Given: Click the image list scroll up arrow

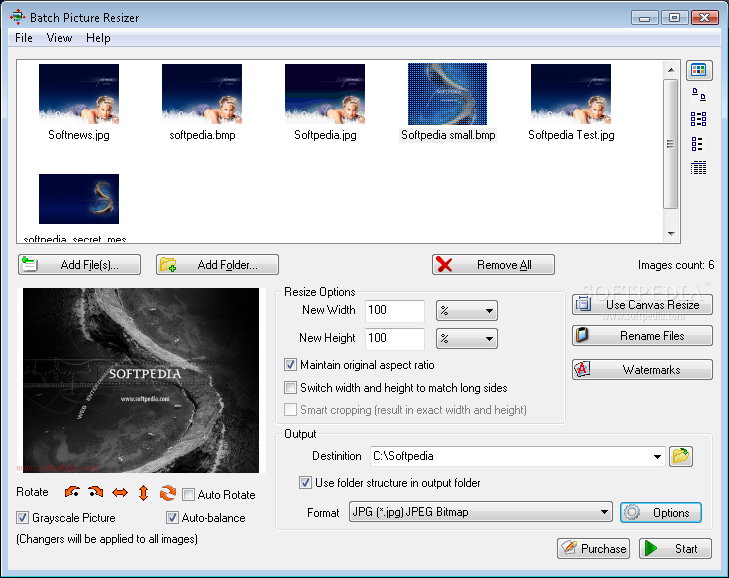Looking at the screenshot, I should click(671, 70).
